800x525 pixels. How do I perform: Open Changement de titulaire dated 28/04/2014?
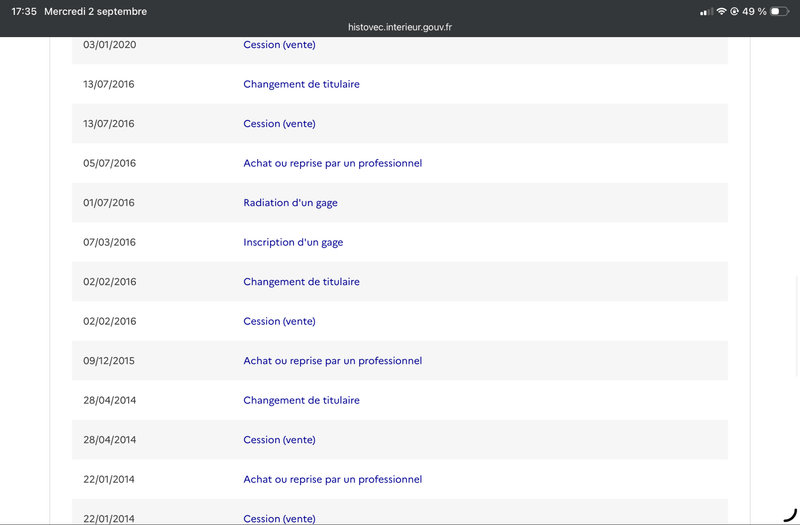(301, 401)
